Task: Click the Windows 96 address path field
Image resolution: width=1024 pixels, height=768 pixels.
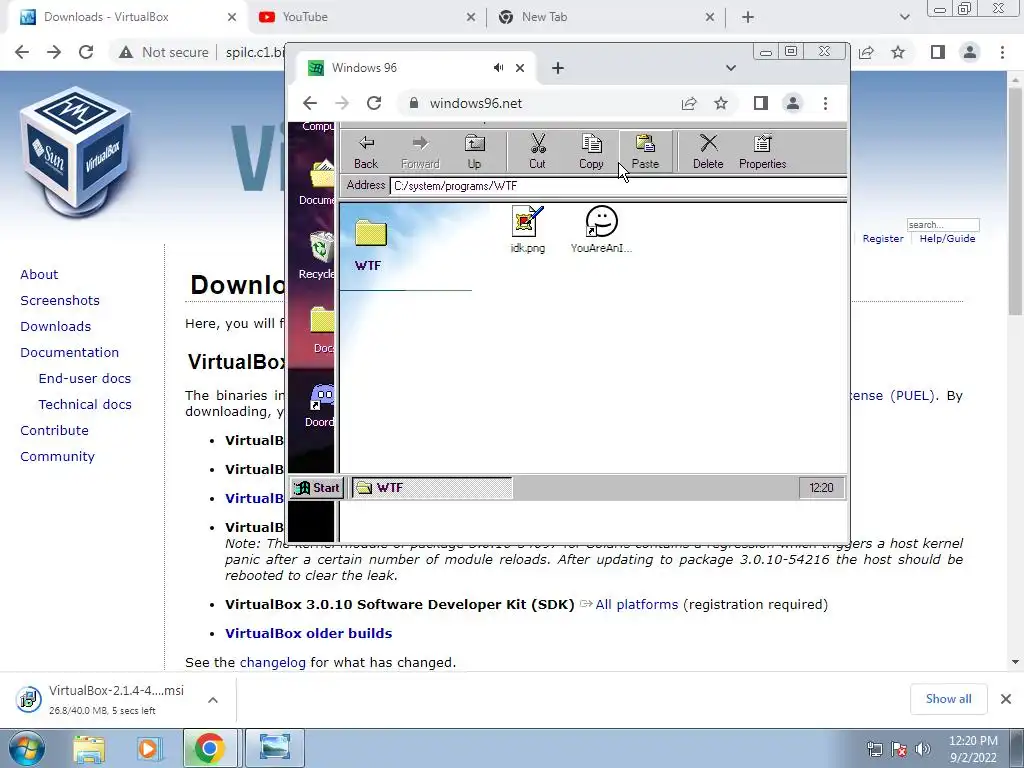Action: [618, 186]
